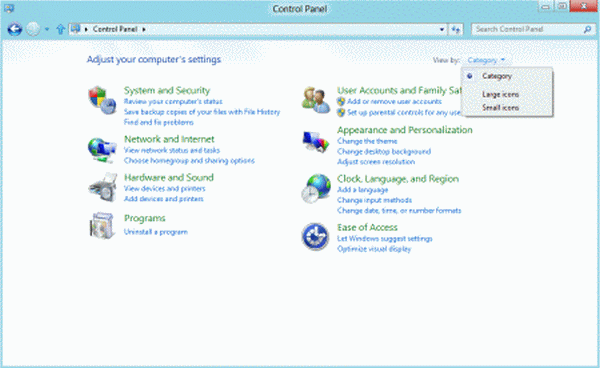Screen dimensions: 600x368
Task: Click the Ease of Access icon
Action: (x=315, y=237)
